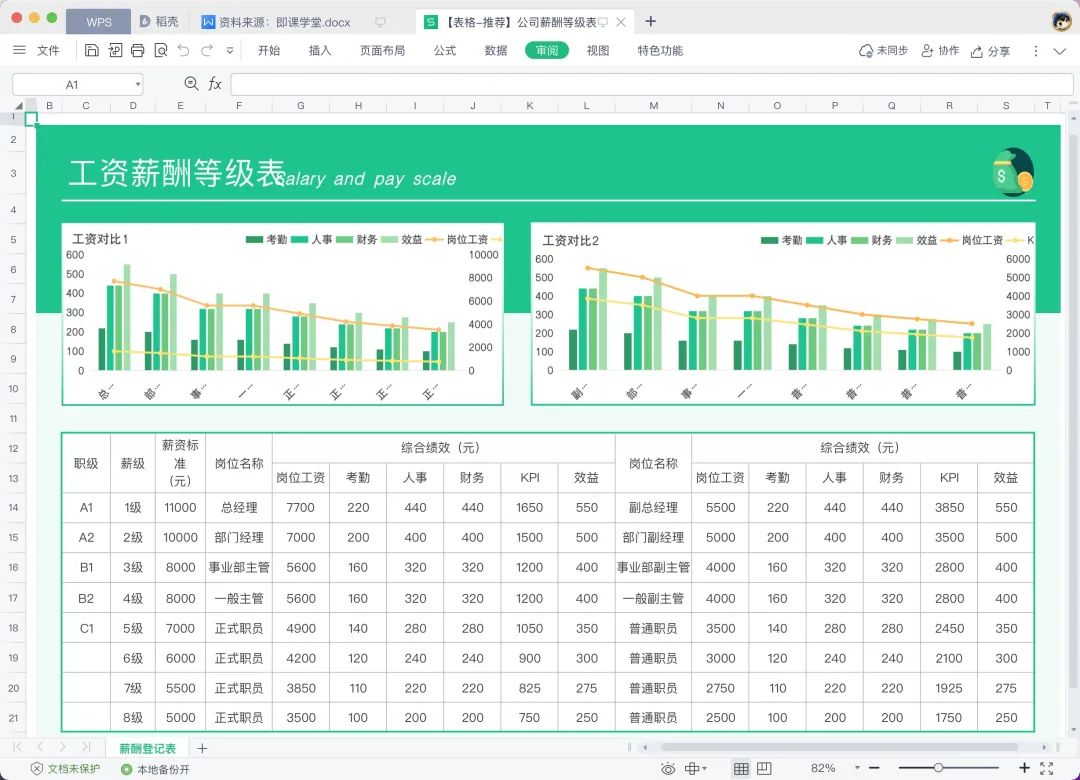Open Print Preview icon

[x=160, y=50]
